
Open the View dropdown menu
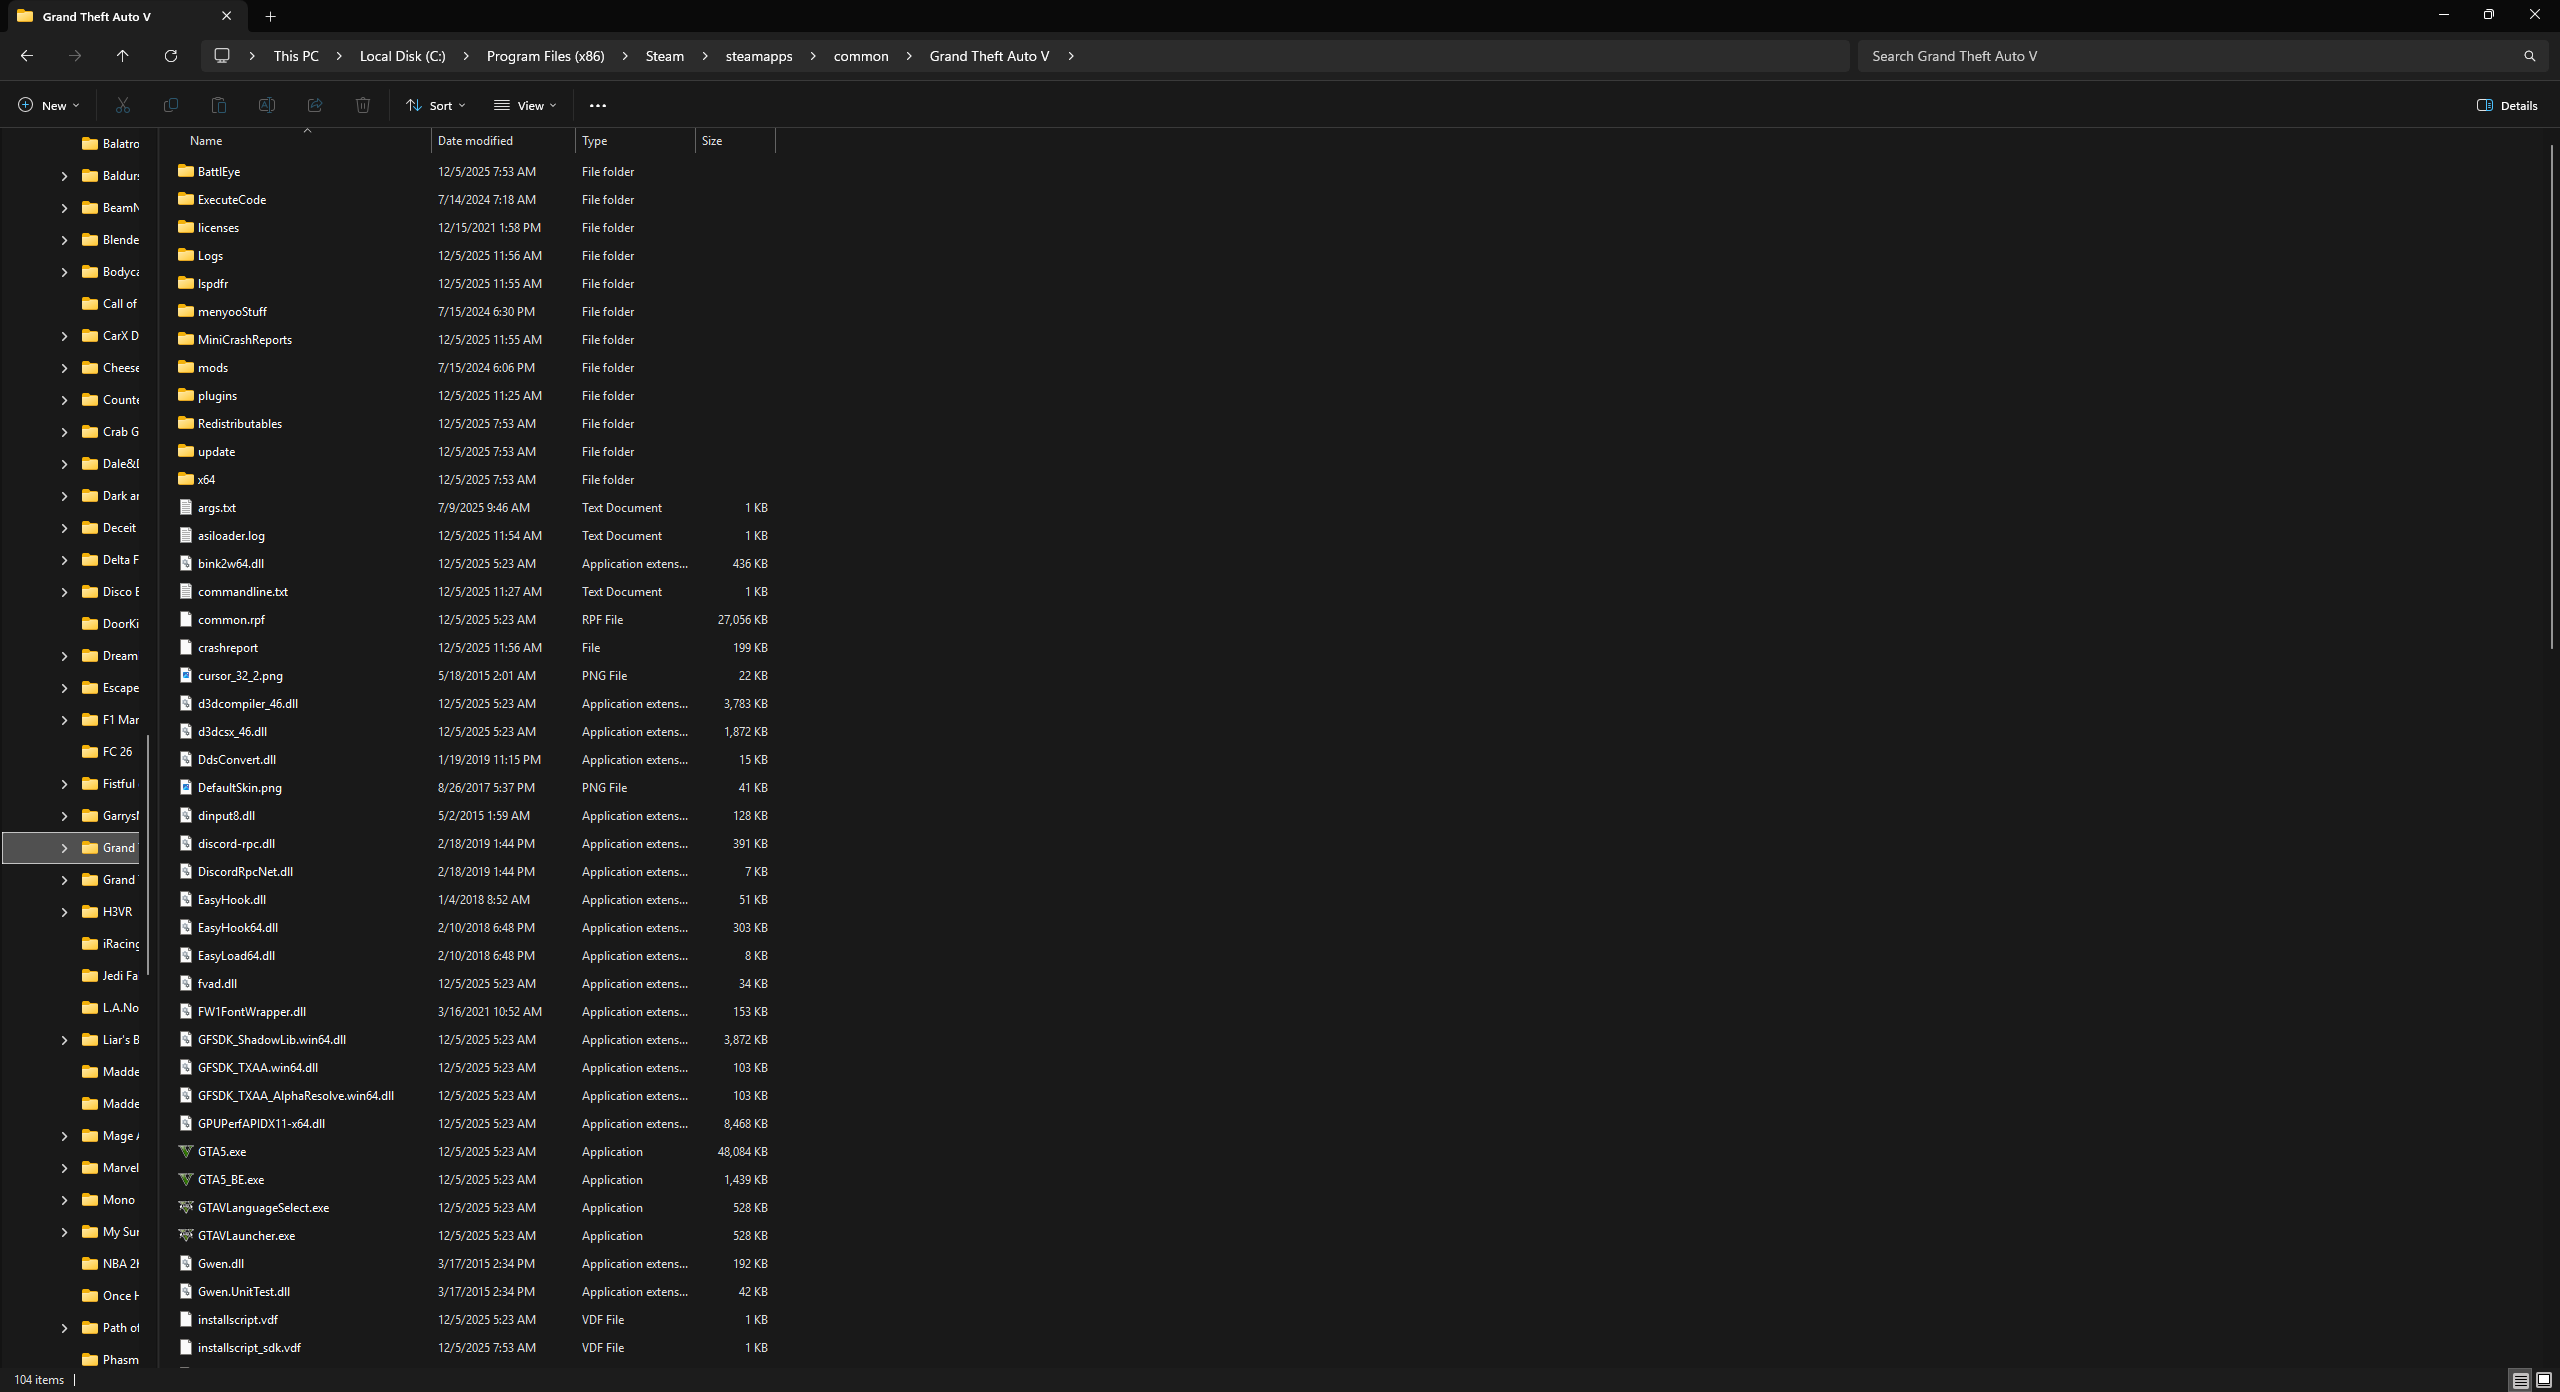(x=525, y=105)
